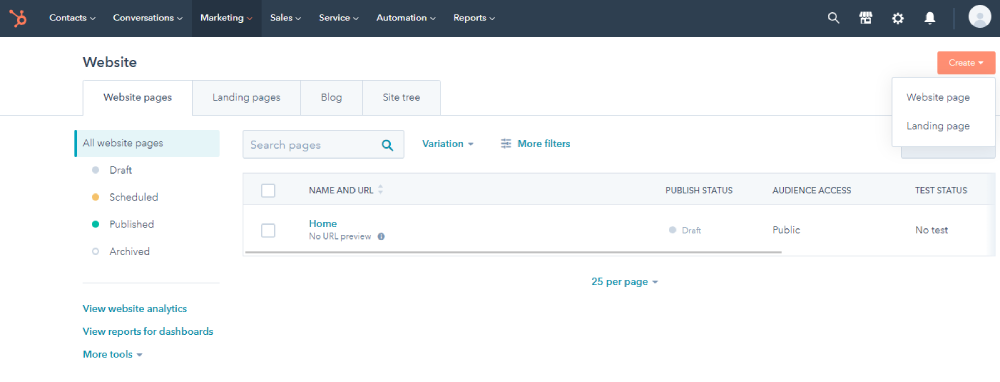1000x382 pixels.
Task: Click the Test Status column header
Action: (941, 190)
